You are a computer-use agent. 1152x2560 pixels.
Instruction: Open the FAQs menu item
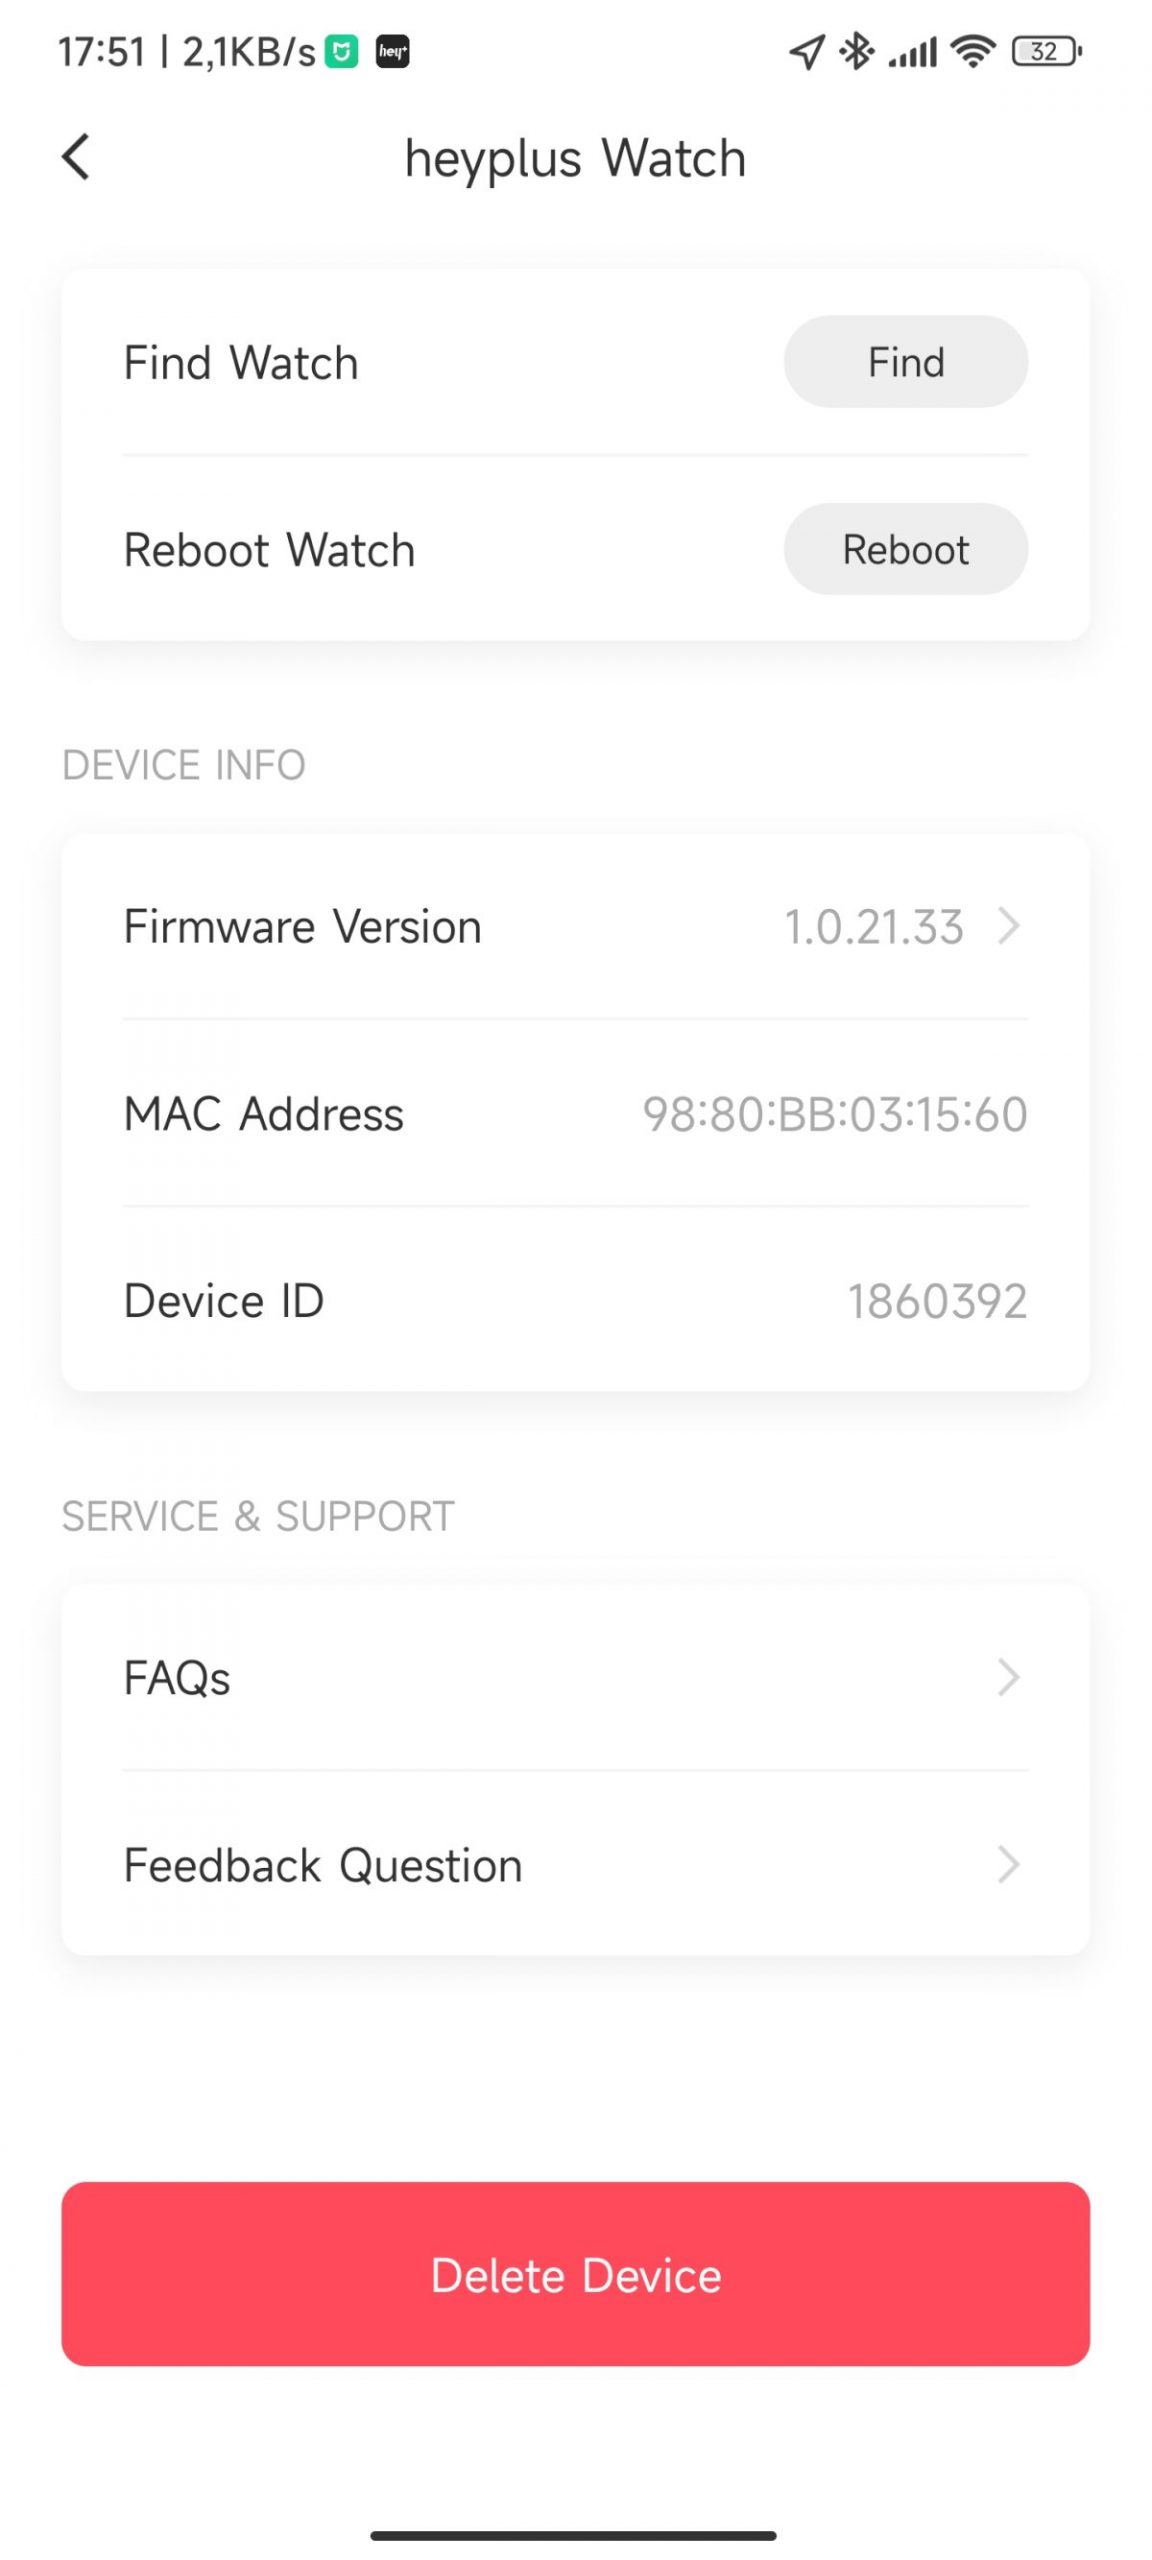tap(177, 1678)
